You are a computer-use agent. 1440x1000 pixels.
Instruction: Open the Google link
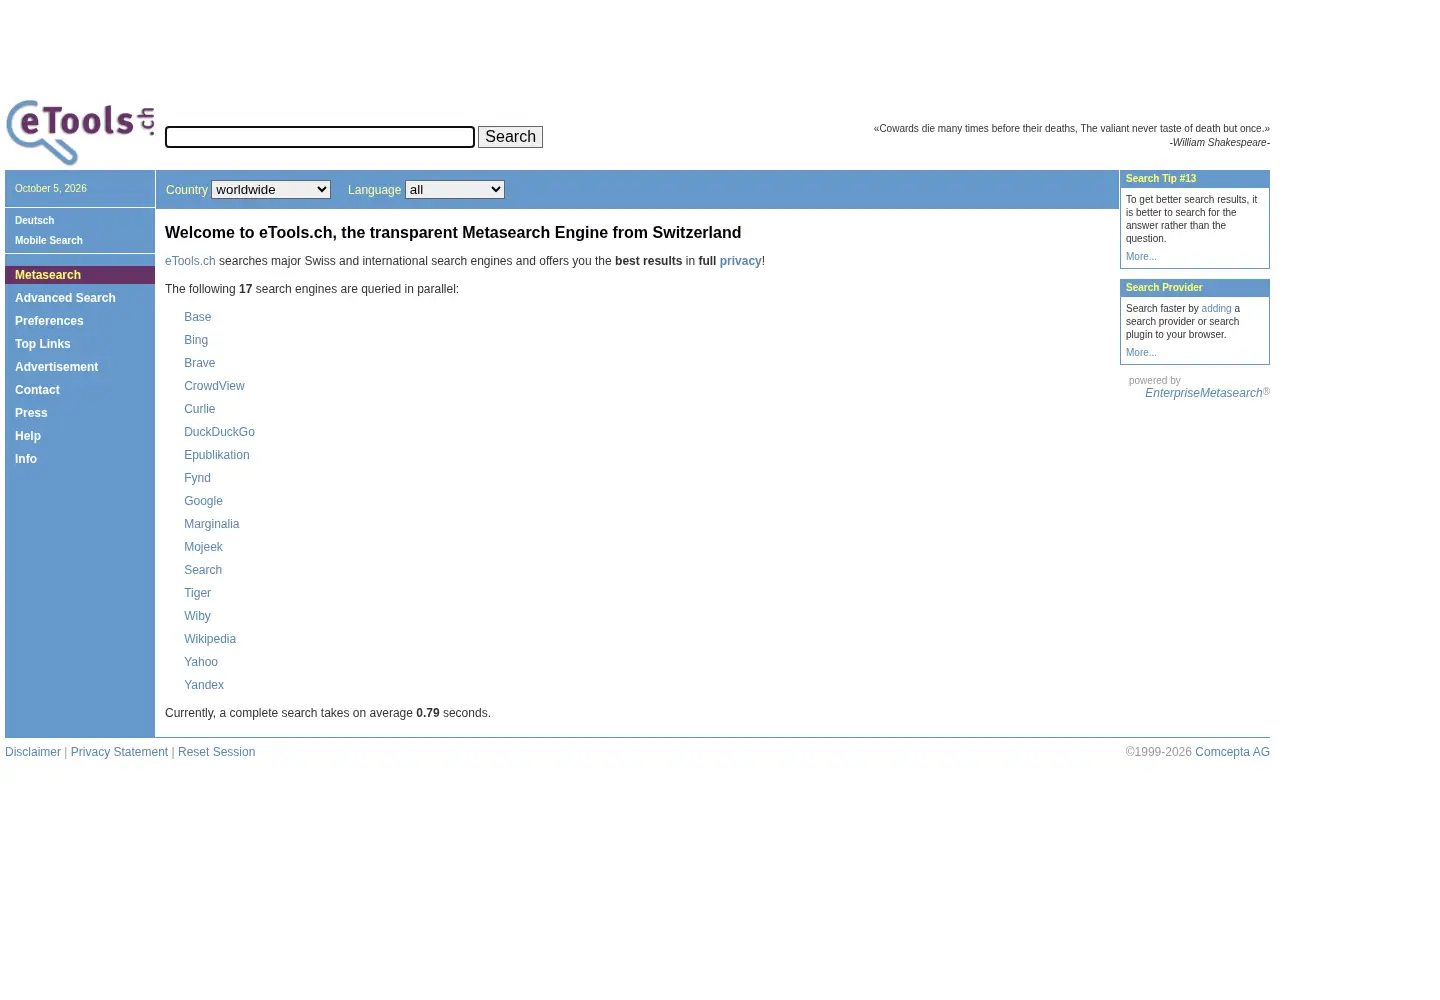pyautogui.click(x=203, y=501)
